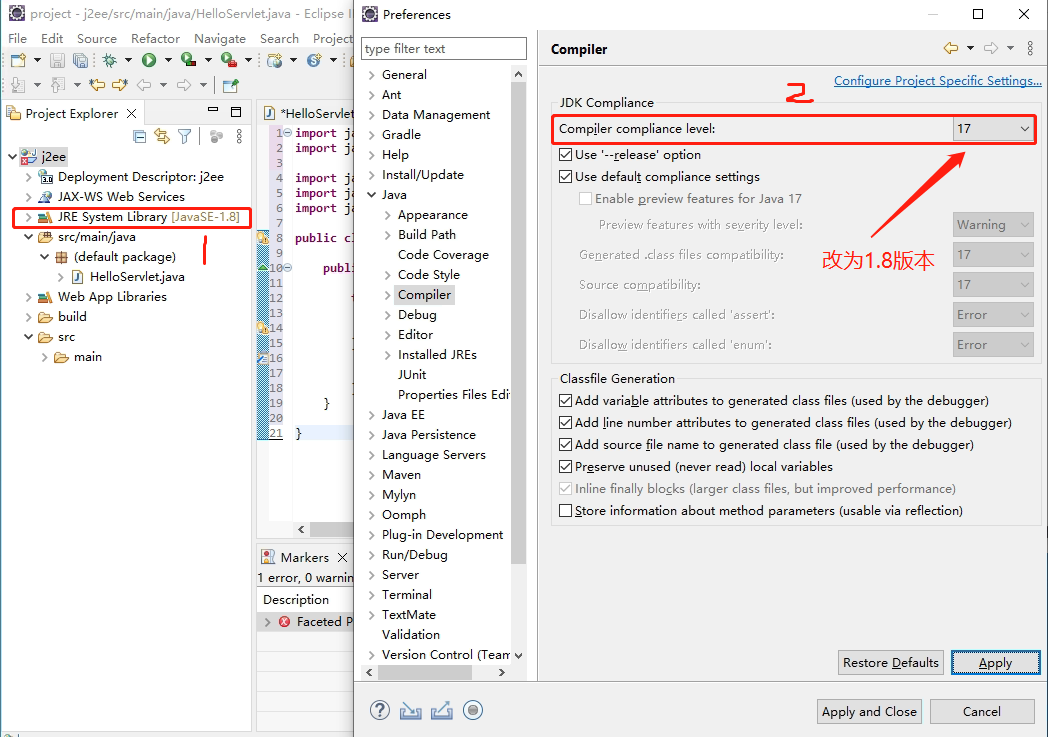The height and width of the screenshot is (737, 1048).
Task: Select HelloServlet.java in Project Explorer
Action: [137, 277]
